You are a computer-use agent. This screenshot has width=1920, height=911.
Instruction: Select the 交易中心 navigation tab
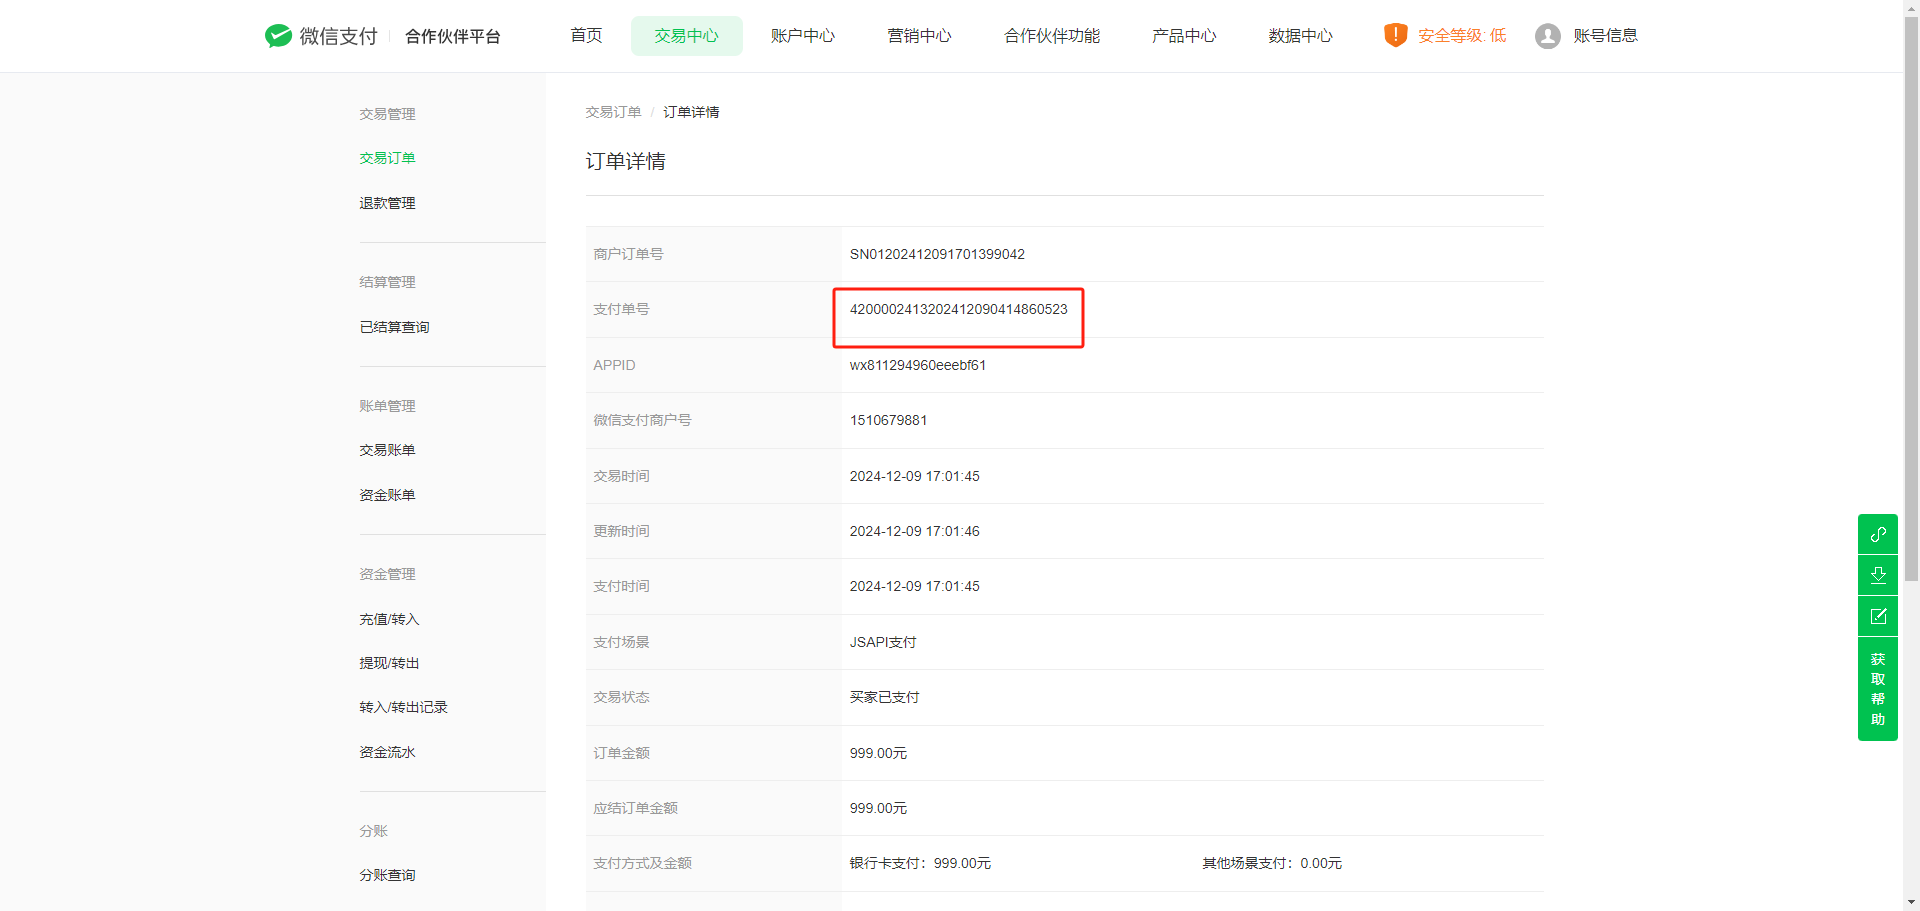click(x=686, y=36)
